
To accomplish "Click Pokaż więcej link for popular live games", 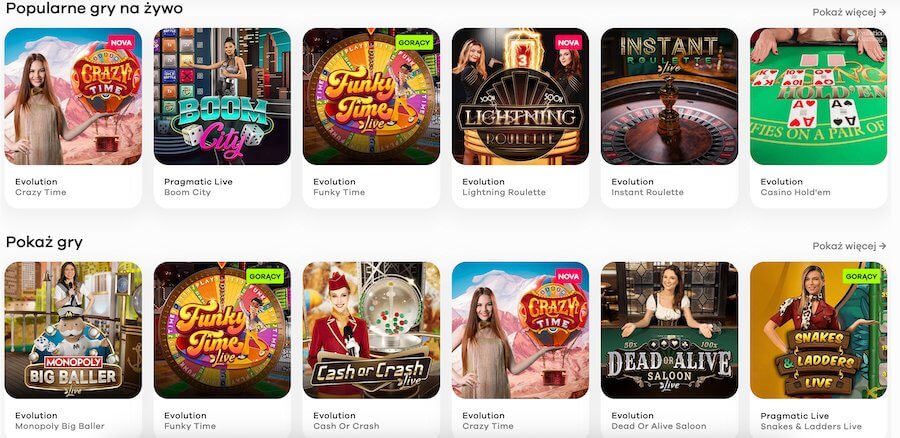I will tap(849, 12).
